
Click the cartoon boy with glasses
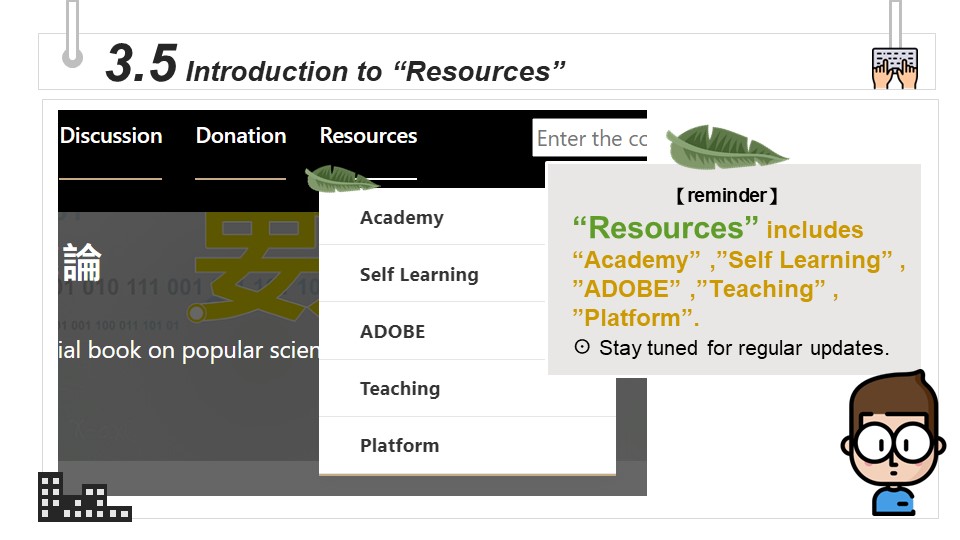pos(893,443)
